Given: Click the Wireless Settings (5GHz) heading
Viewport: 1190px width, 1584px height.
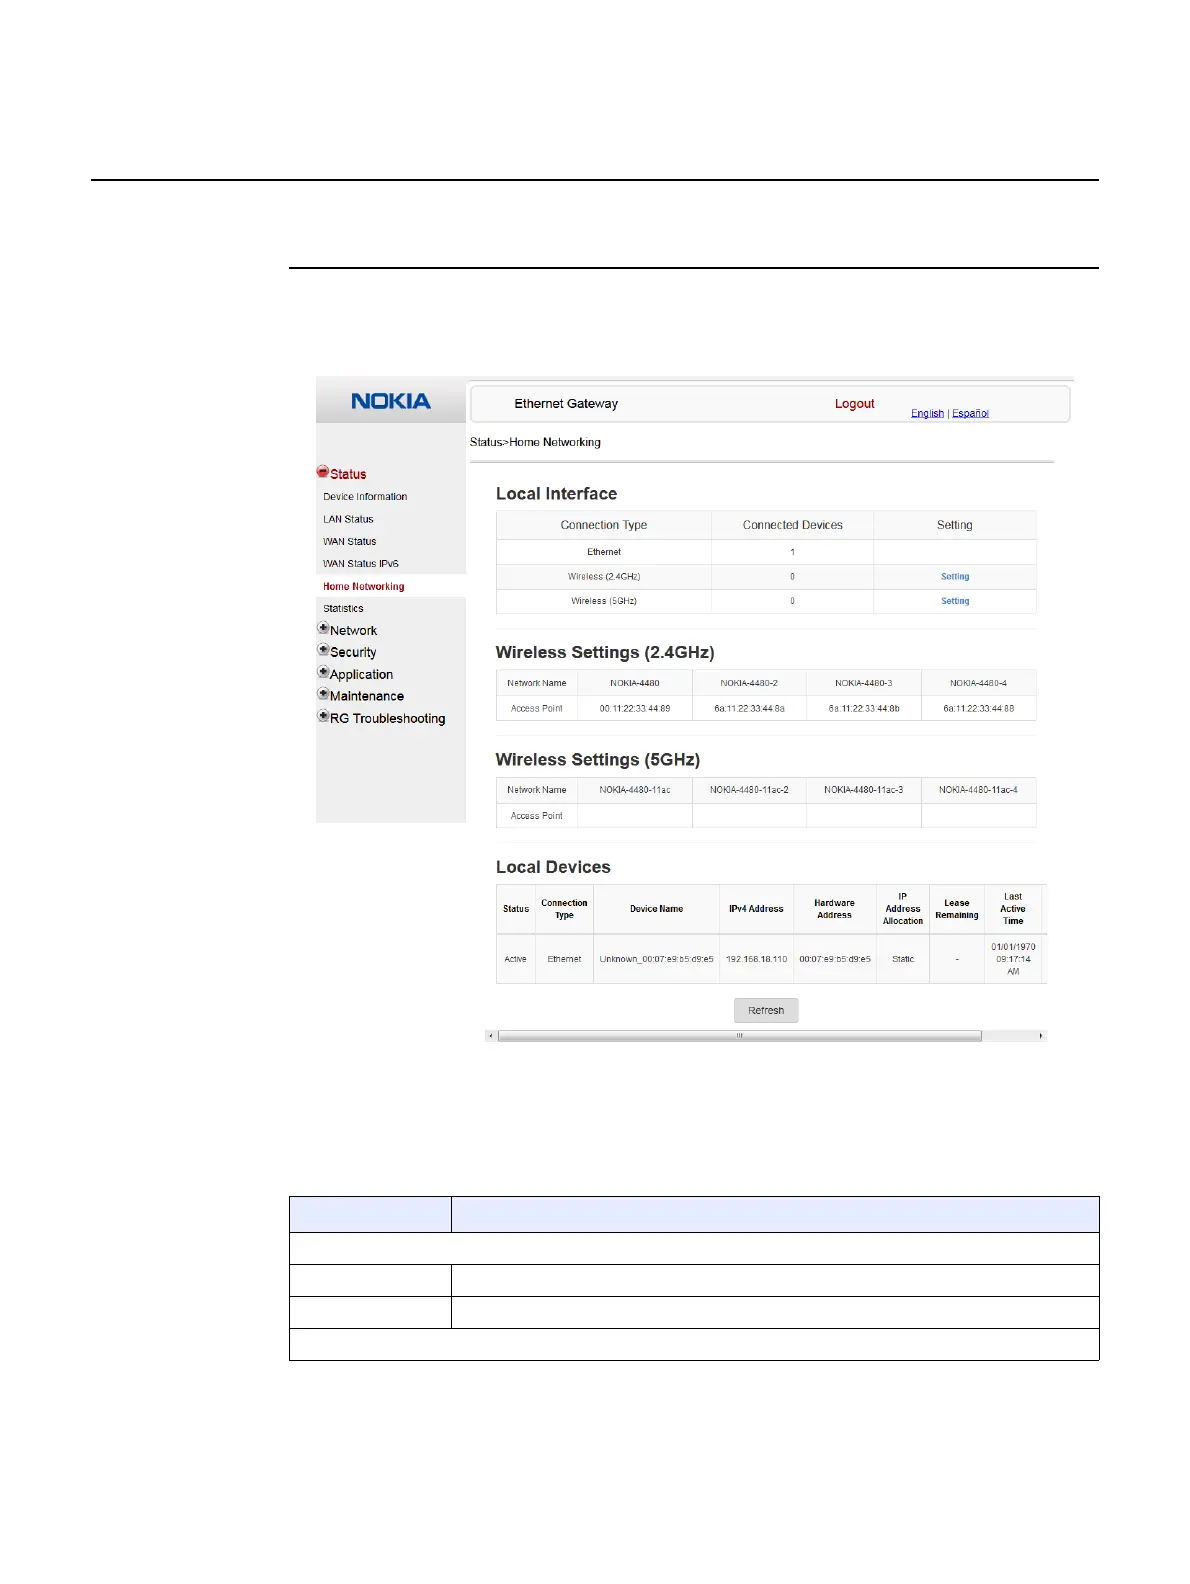Looking at the screenshot, I should click(x=598, y=760).
